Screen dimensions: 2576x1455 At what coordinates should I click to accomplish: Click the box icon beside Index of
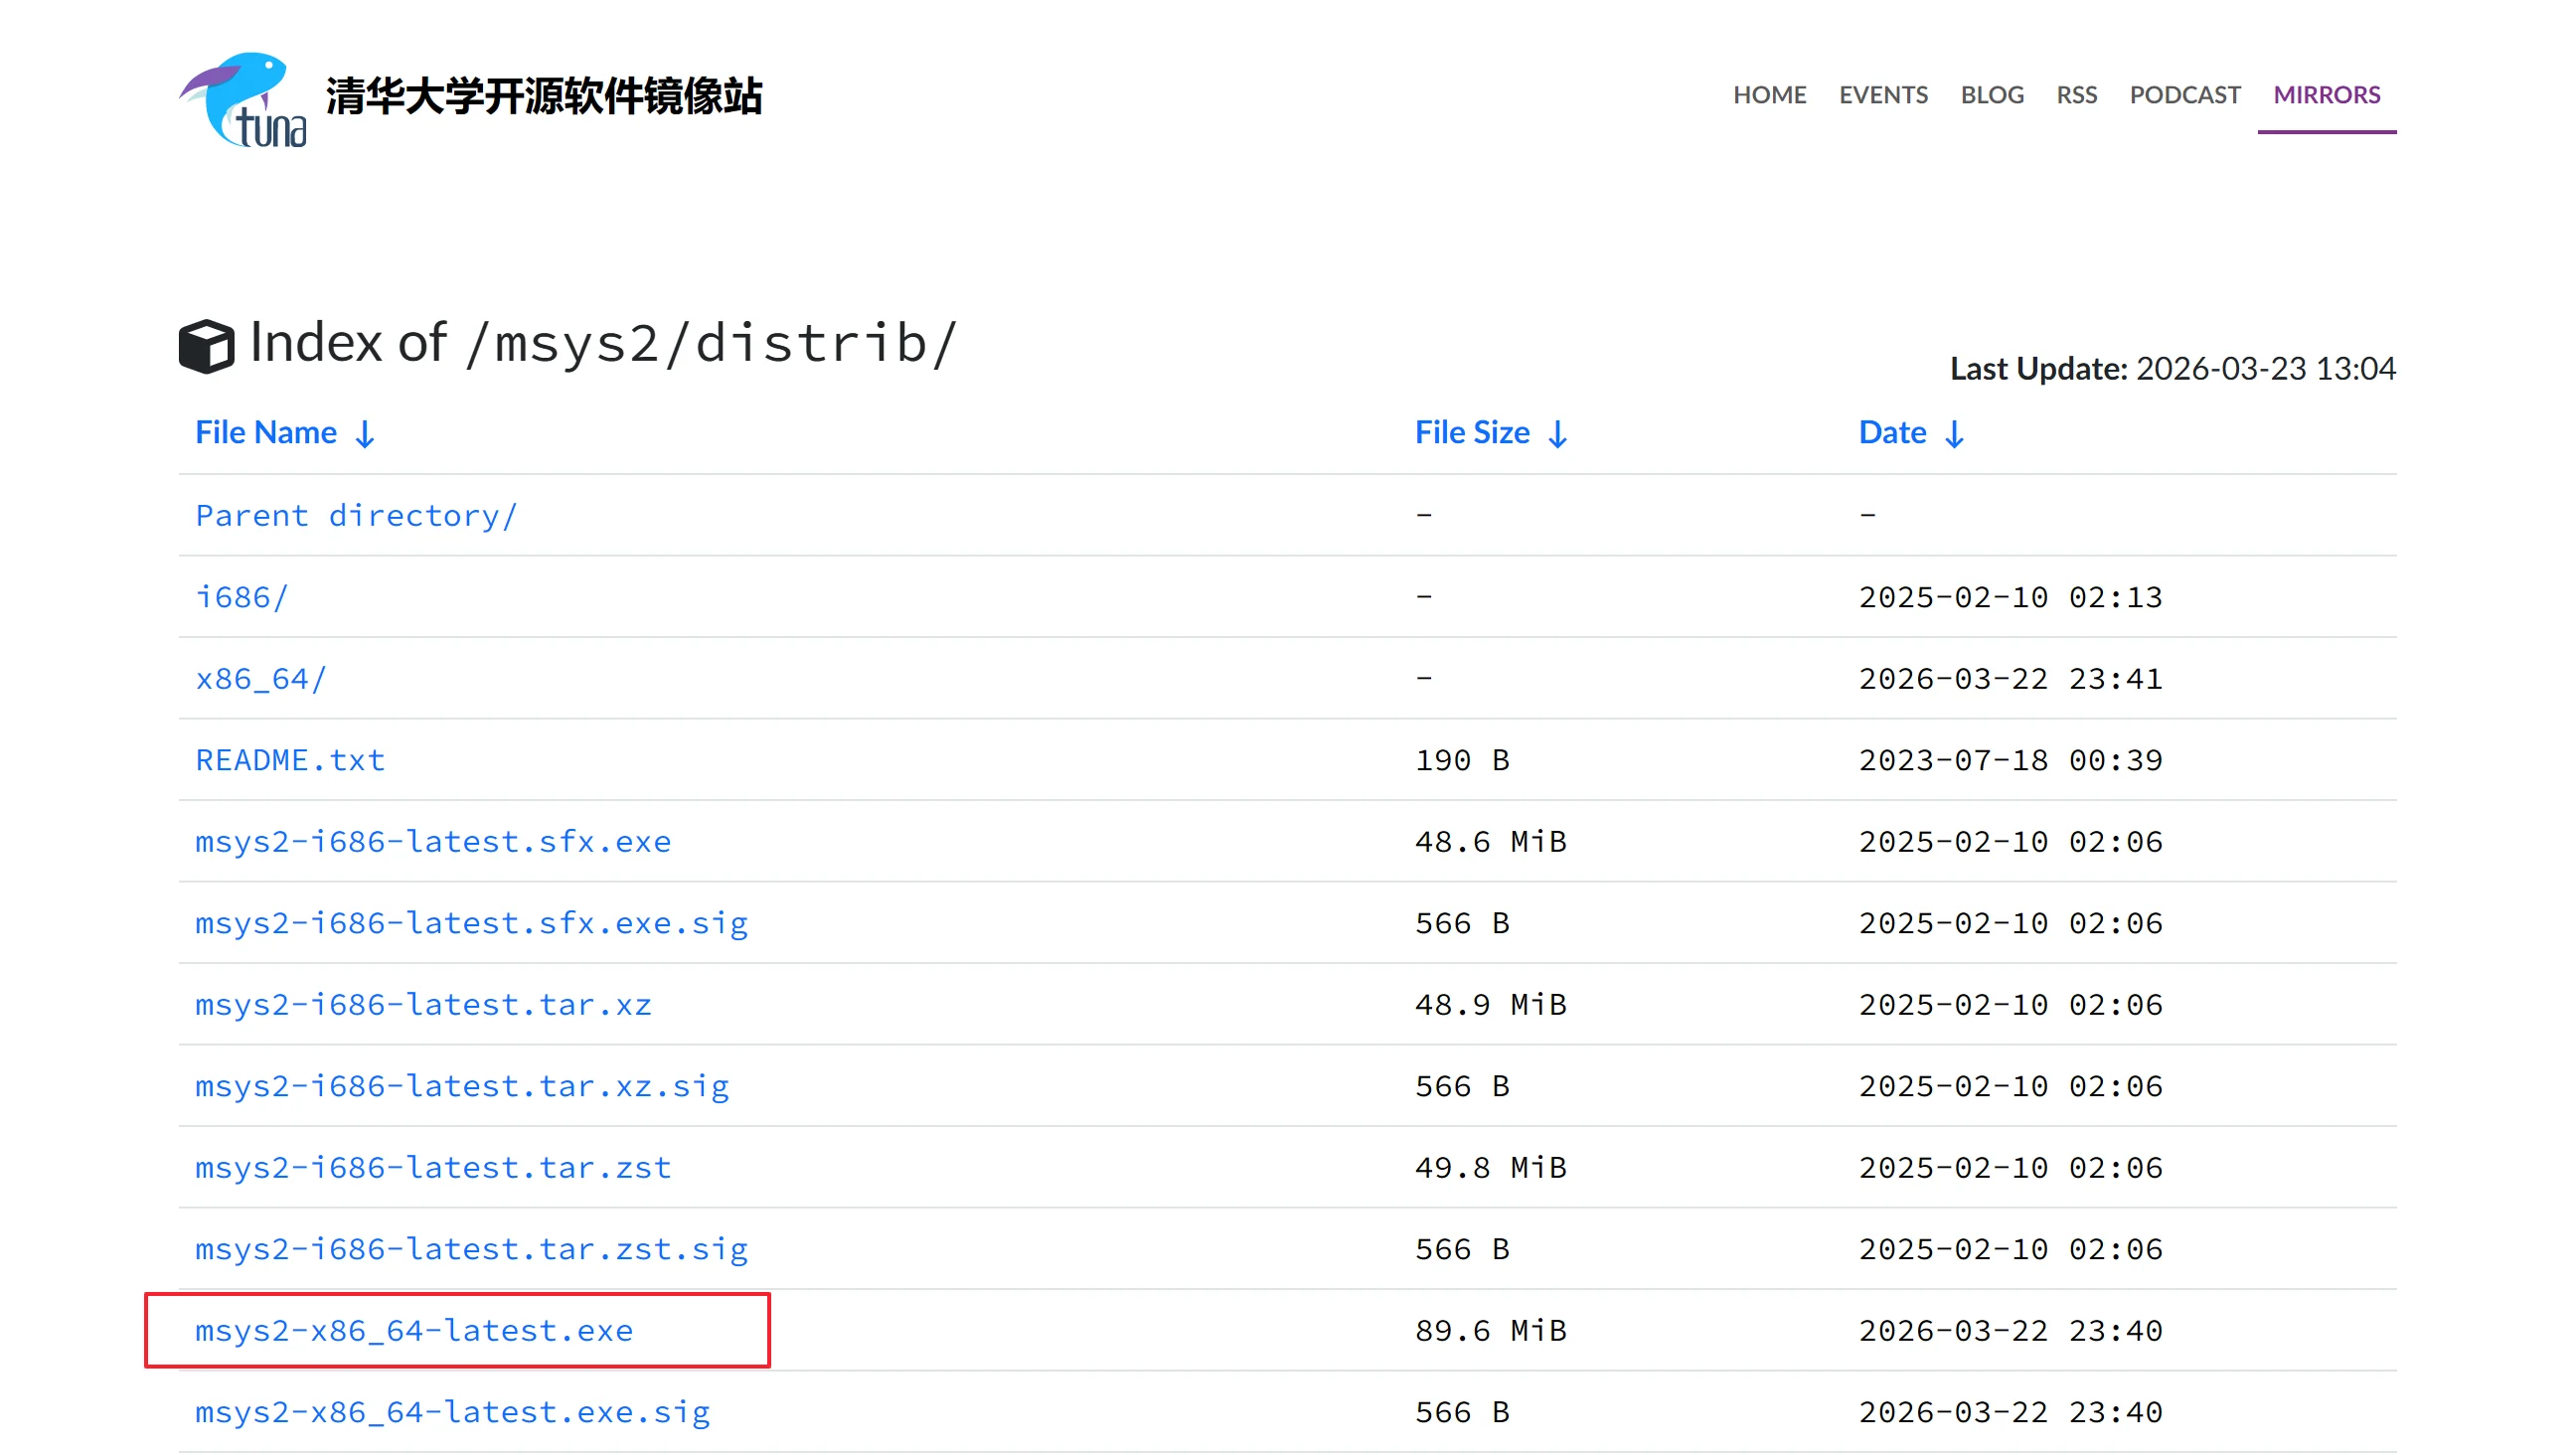pyautogui.click(x=207, y=346)
